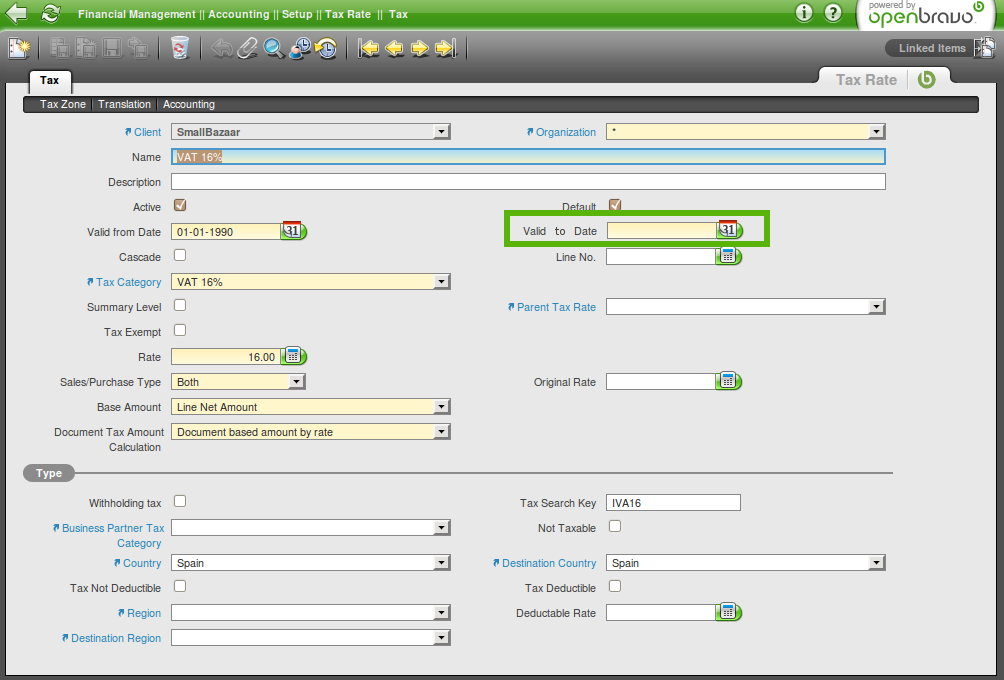Open the Accounting sub-tab
This screenshot has width=1004, height=680.
[189, 104]
